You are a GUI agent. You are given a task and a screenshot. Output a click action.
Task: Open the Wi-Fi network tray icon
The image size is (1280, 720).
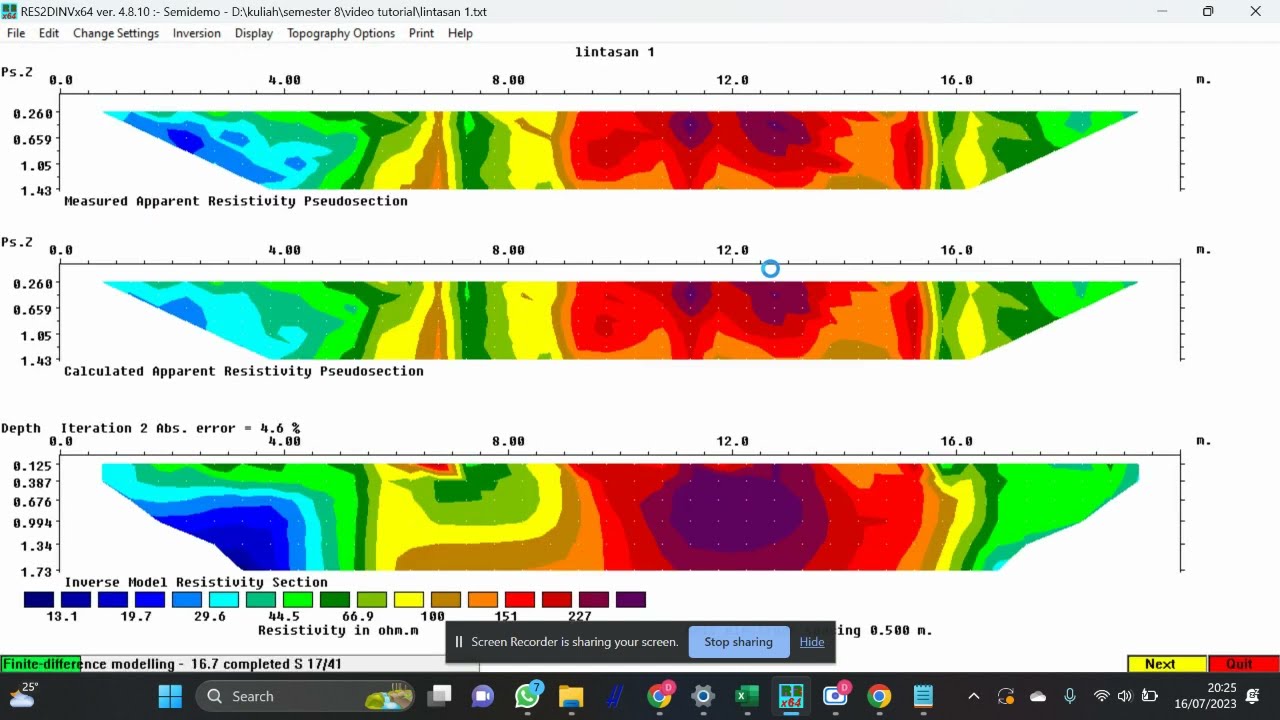pos(1102,696)
